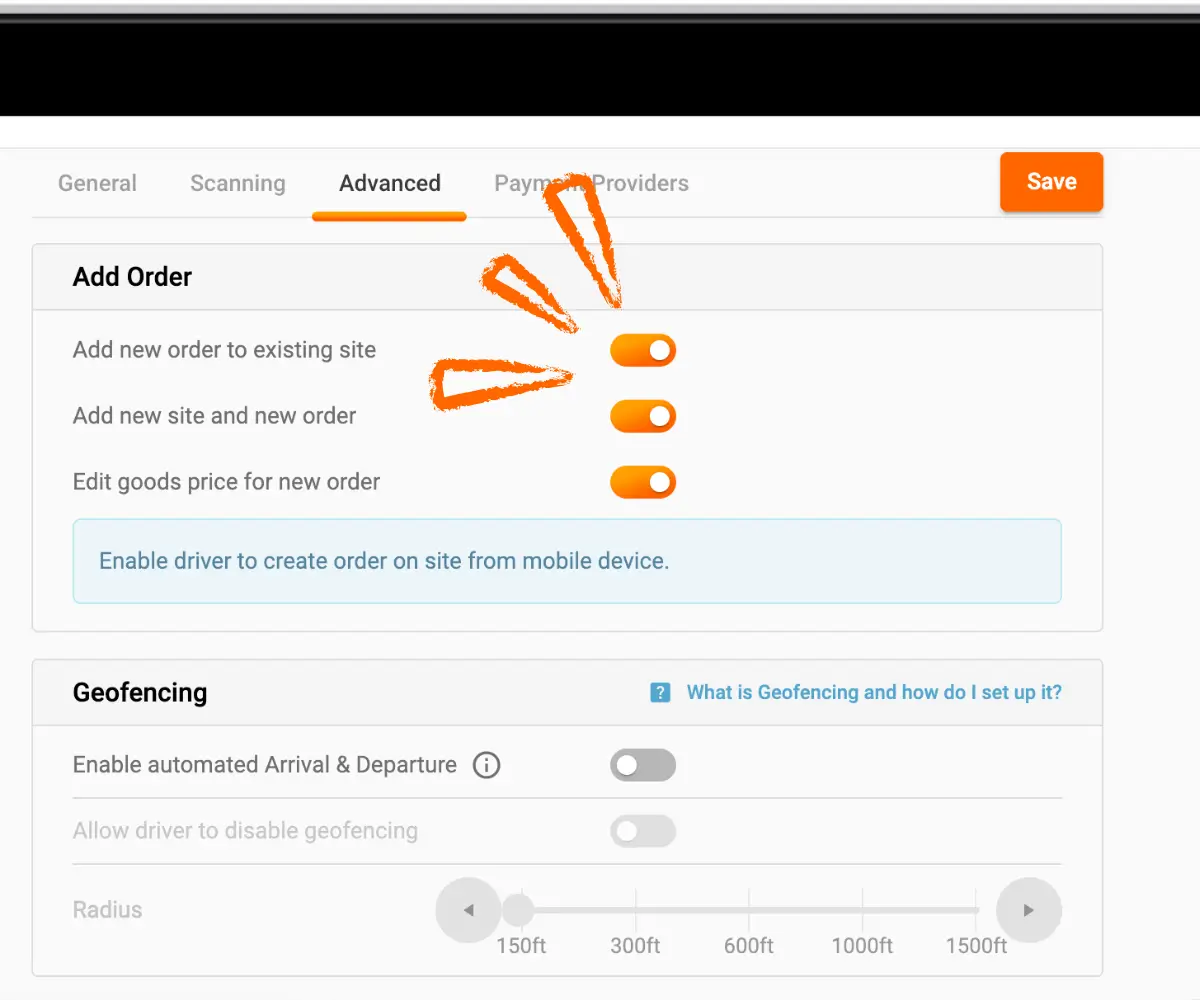Image resolution: width=1200 pixels, height=1000 pixels.
Task: Click the '600ft' radius label
Action: coord(749,946)
